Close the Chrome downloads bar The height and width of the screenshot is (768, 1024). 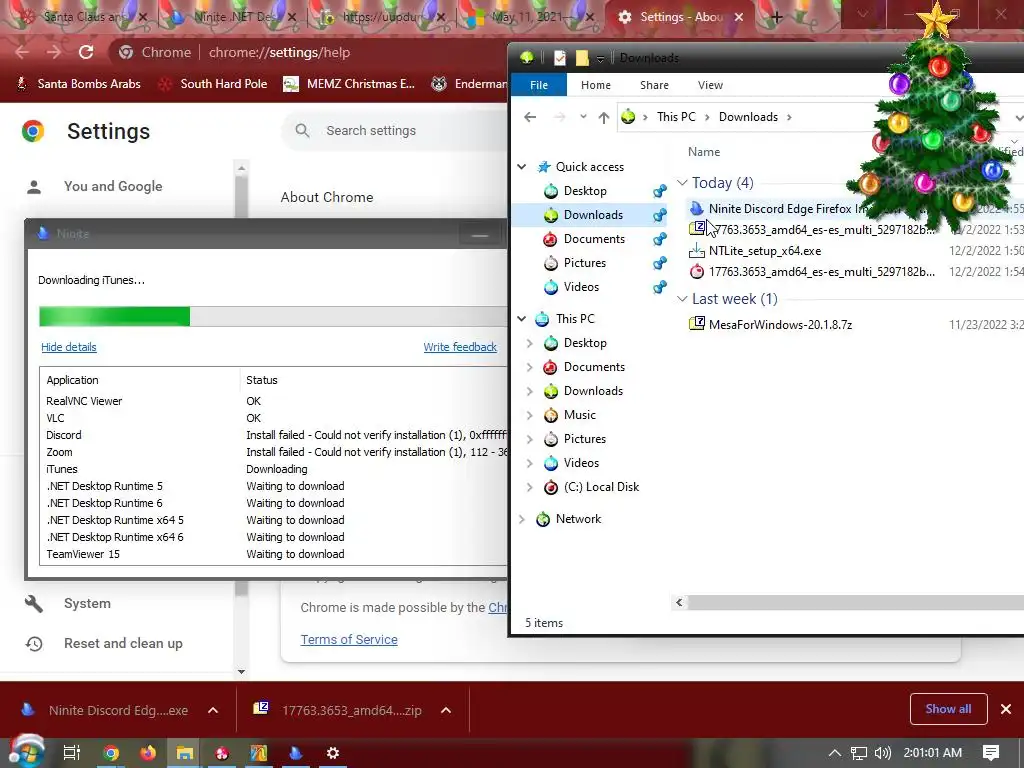1006,709
